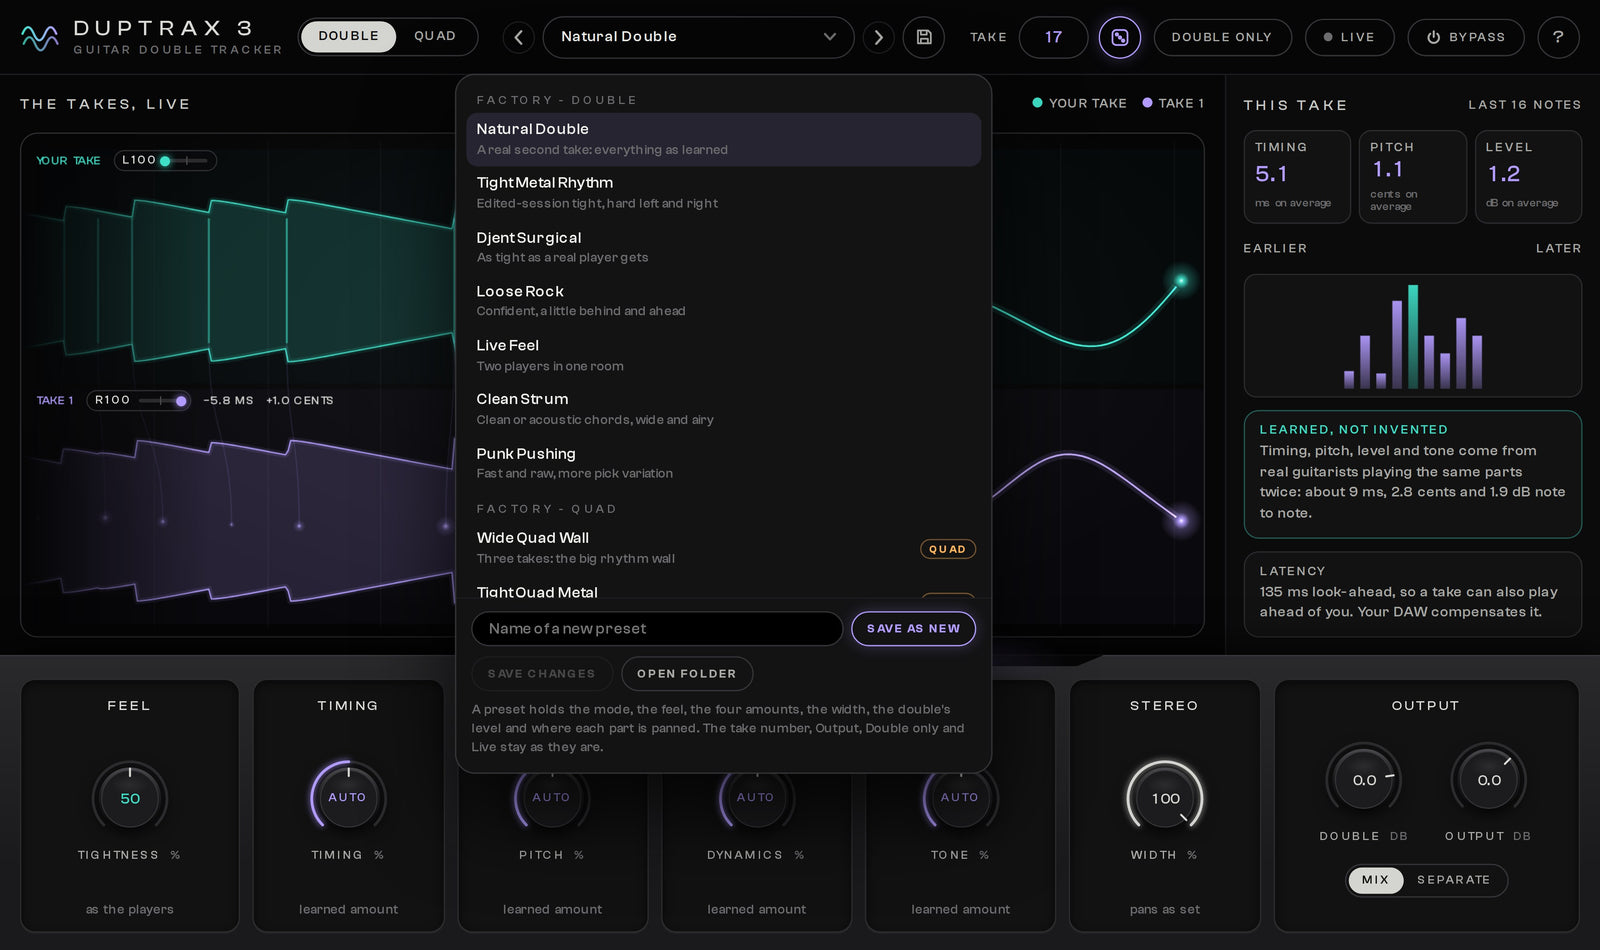Click the Take number 17 field
Viewport: 1600px width, 950px height.
point(1053,37)
